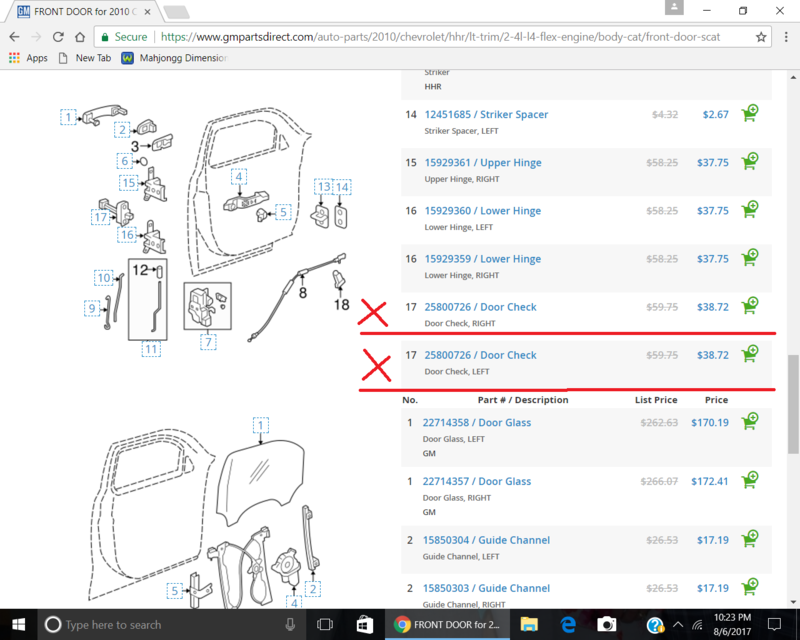Click the Secure site info label
Image resolution: width=800 pixels, height=640 pixels.
(124, 37)
